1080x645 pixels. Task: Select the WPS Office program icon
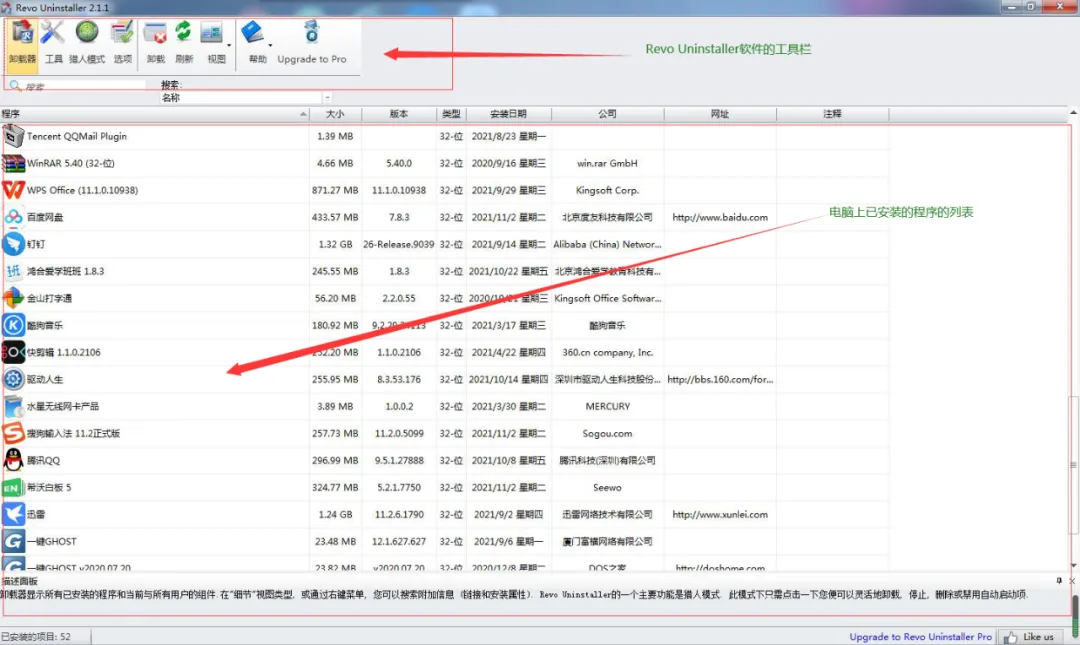(13, 190)
